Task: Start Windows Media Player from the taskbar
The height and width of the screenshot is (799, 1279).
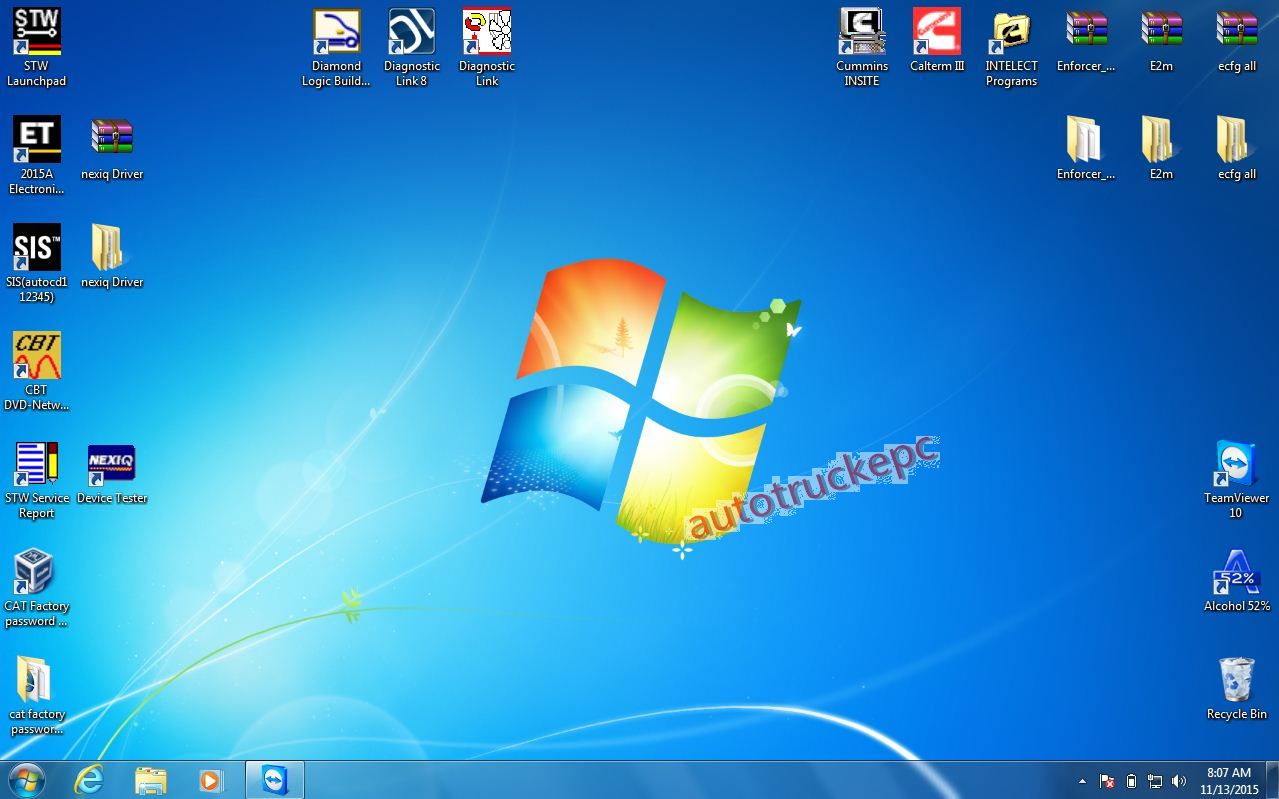Action: 211,780
